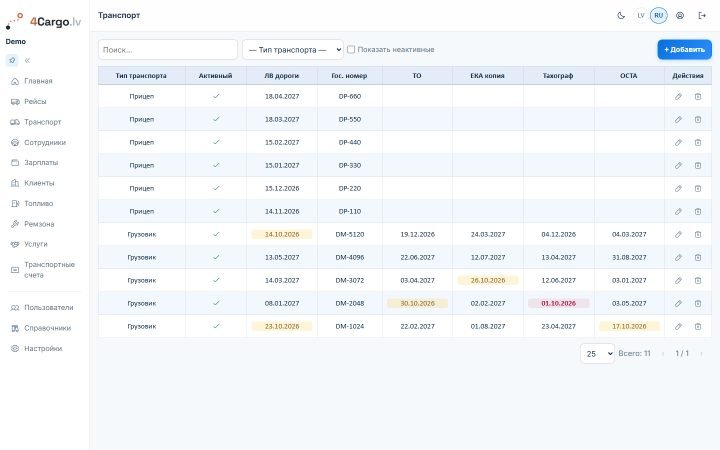720x450 pixels.
Task: Navigate to Сотрудники
Action: point(44,142)
